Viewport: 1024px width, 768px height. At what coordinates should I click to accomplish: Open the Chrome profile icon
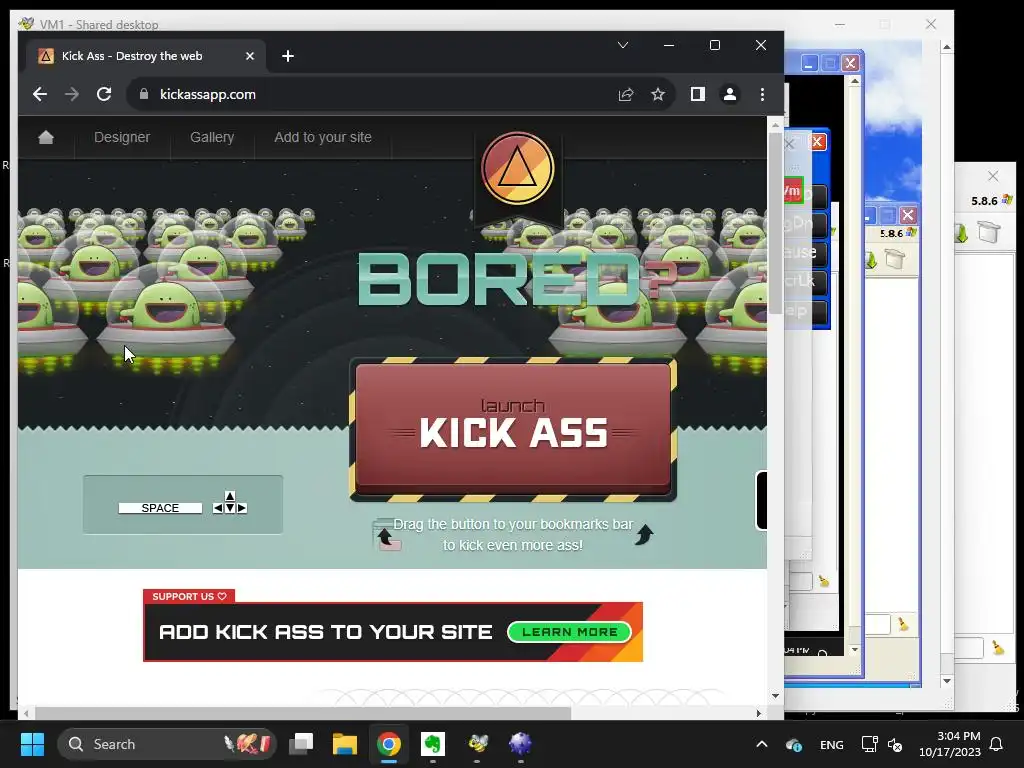729,95
